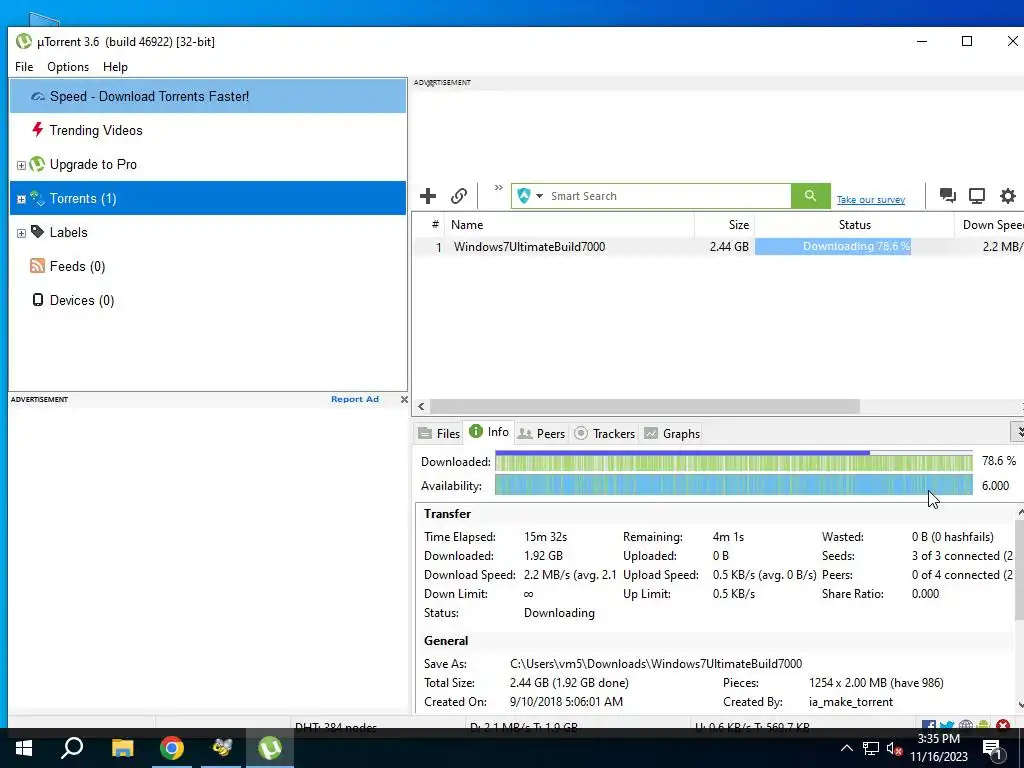Add torrent from URL link icon
1024x768 pixels.
pos(459,196)
